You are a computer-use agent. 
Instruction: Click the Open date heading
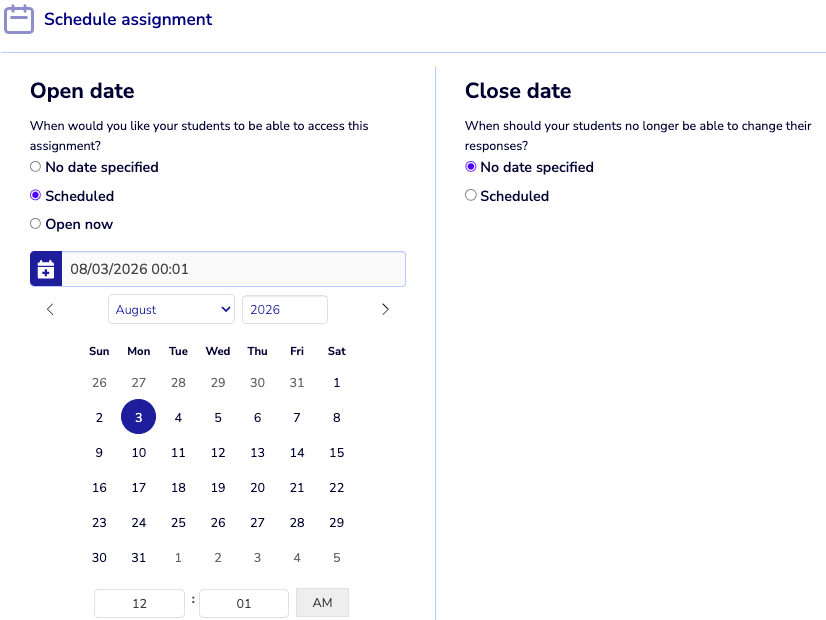82,91
